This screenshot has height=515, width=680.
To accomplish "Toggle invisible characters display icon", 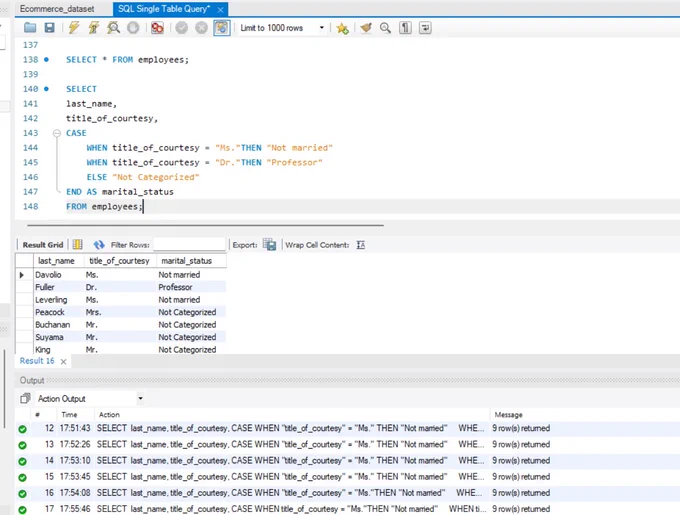I will pos(405,28).
